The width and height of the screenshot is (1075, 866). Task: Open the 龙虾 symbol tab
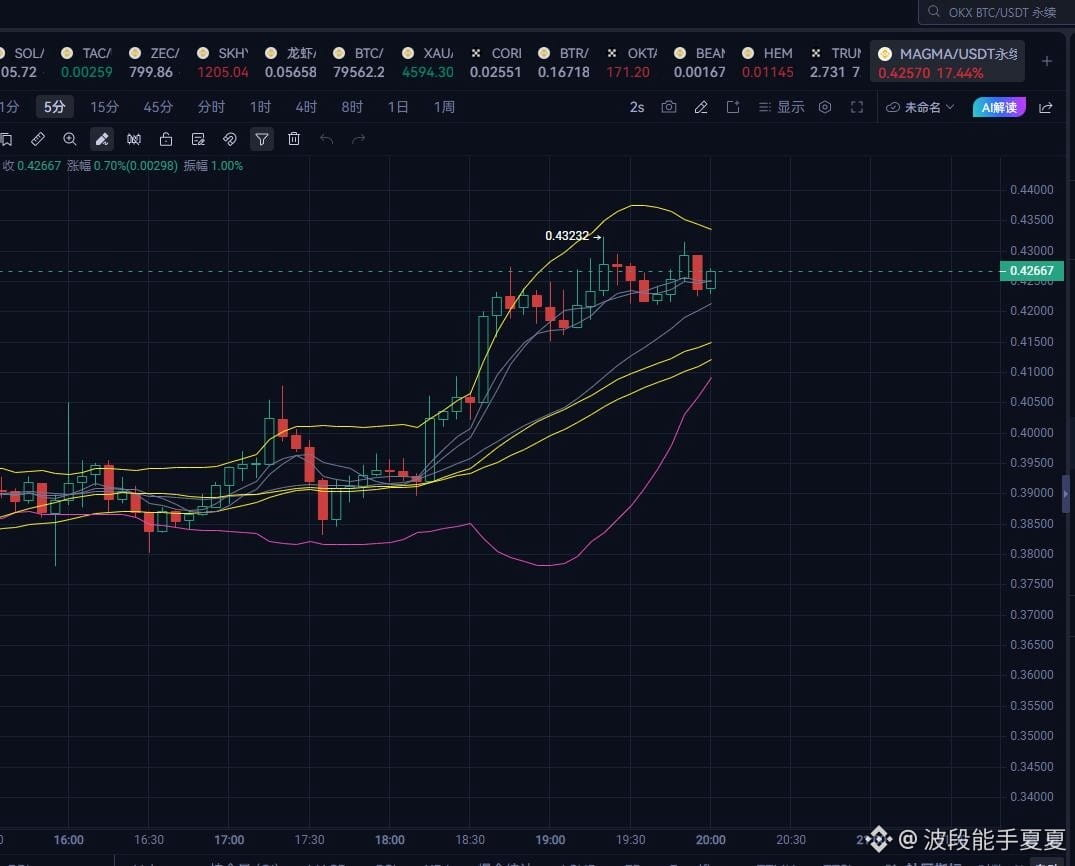pyautogui.click(x=291, y=62)
